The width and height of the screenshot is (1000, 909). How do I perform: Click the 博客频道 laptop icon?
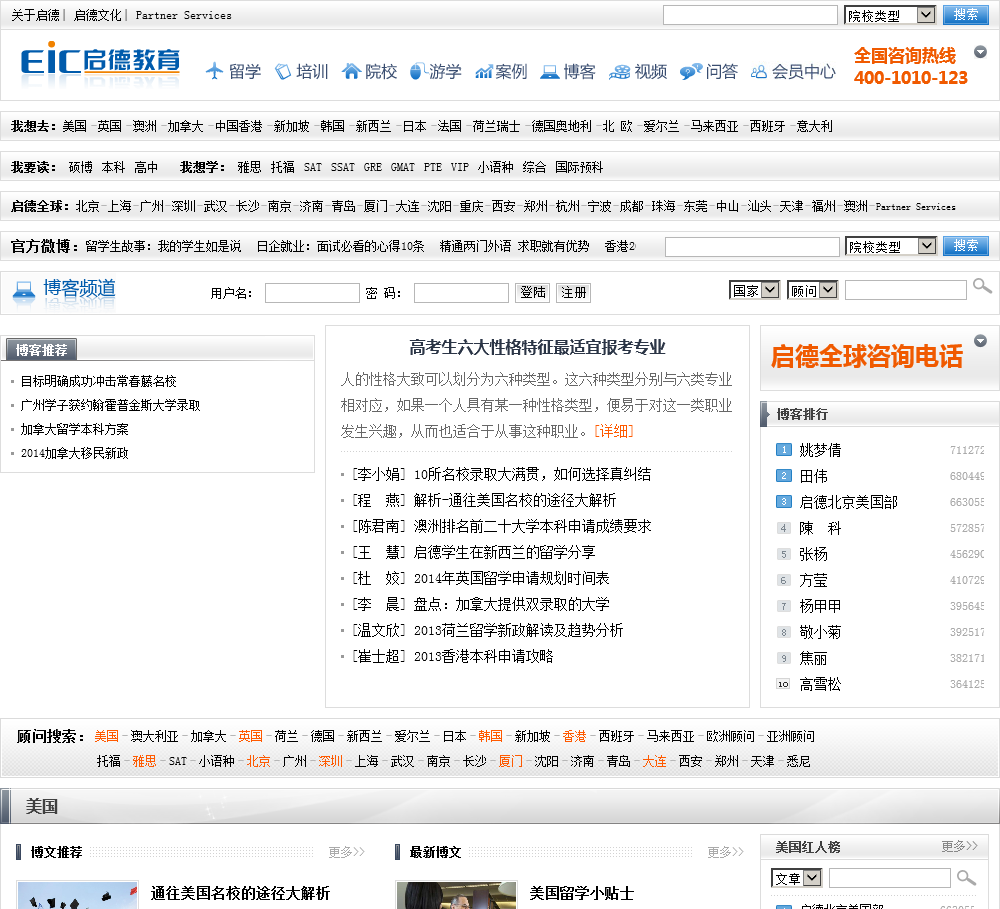pos(24,291)
